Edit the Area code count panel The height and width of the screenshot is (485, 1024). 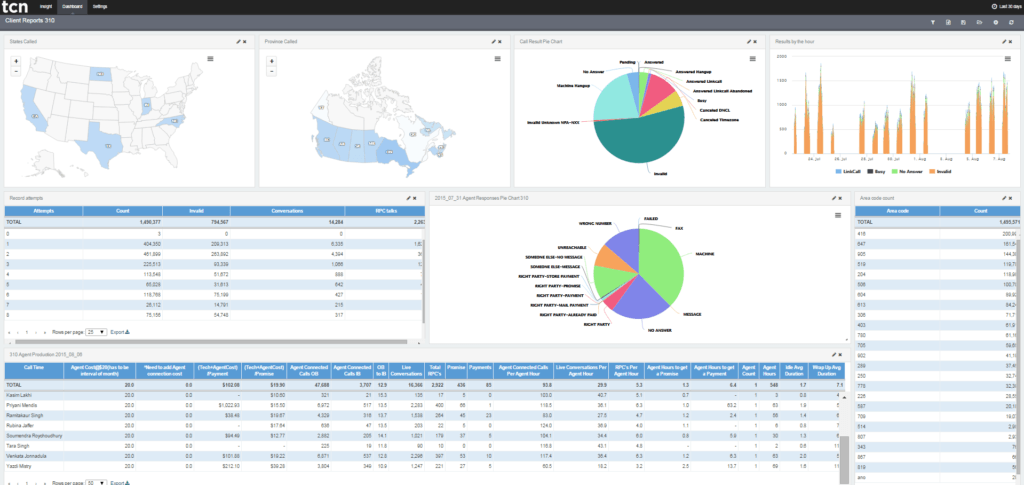[x=1004, y=197]
